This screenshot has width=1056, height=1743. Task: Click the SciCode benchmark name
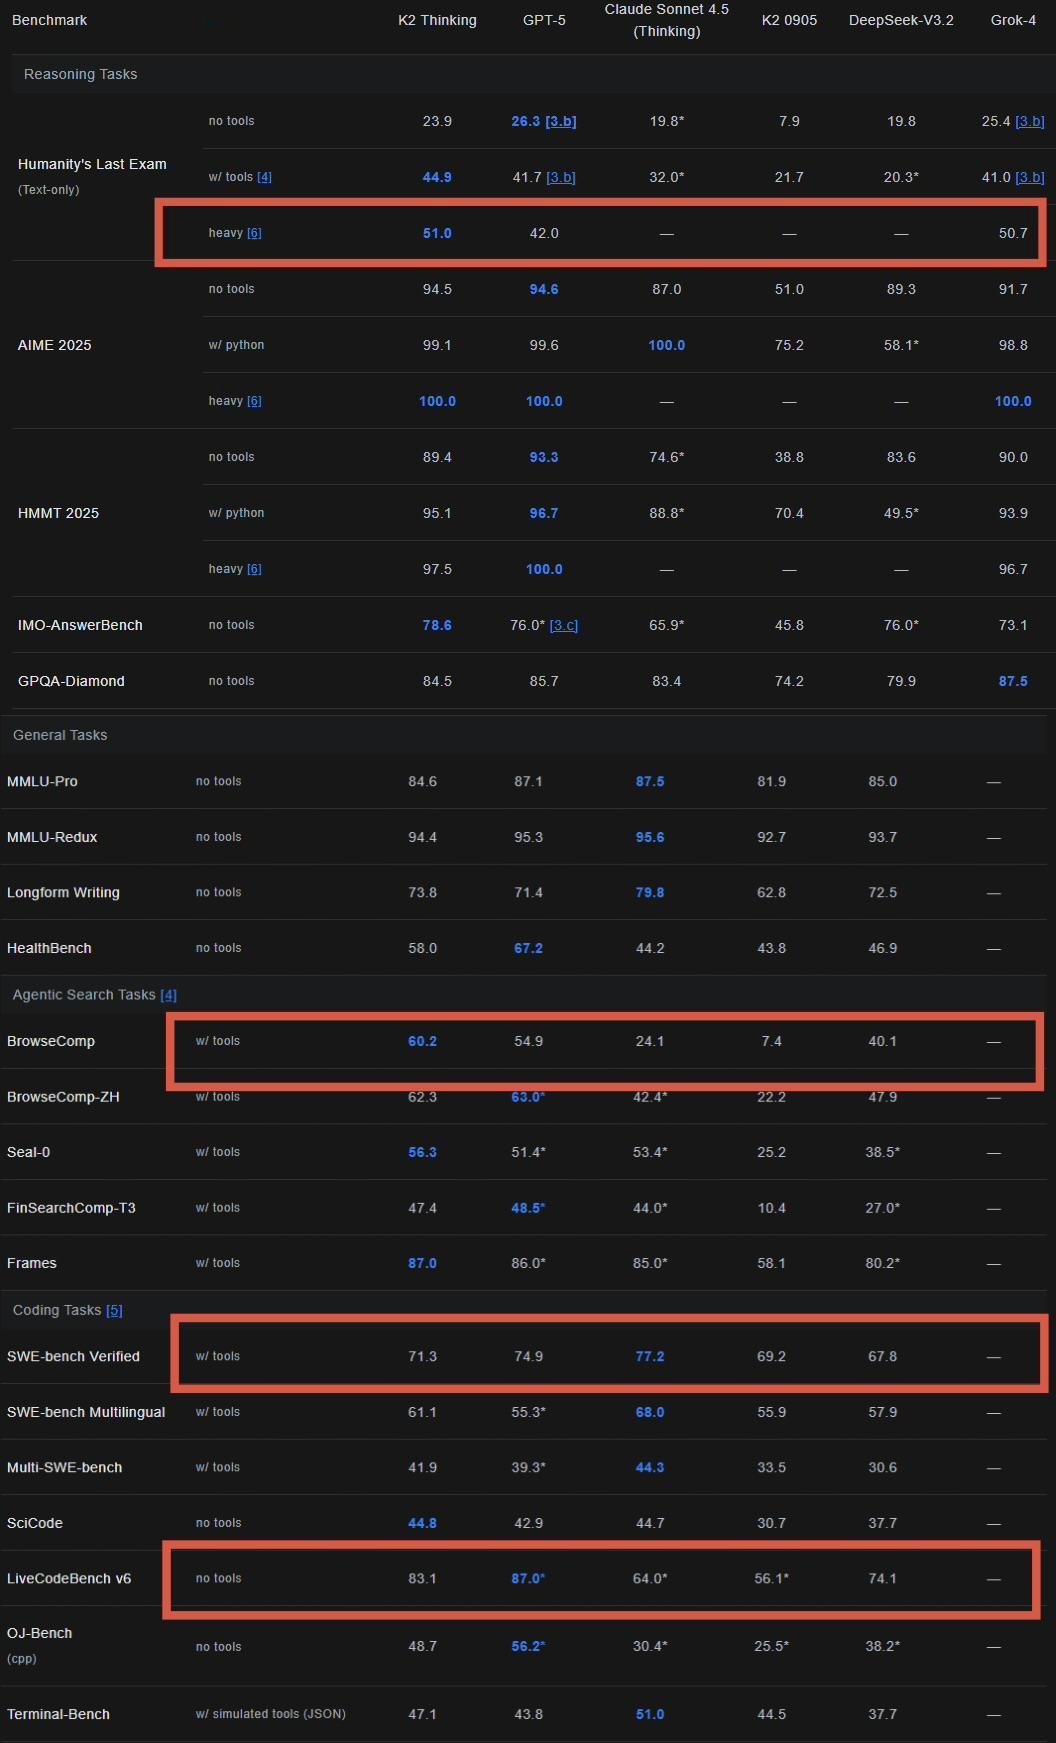coord(35,1523)
